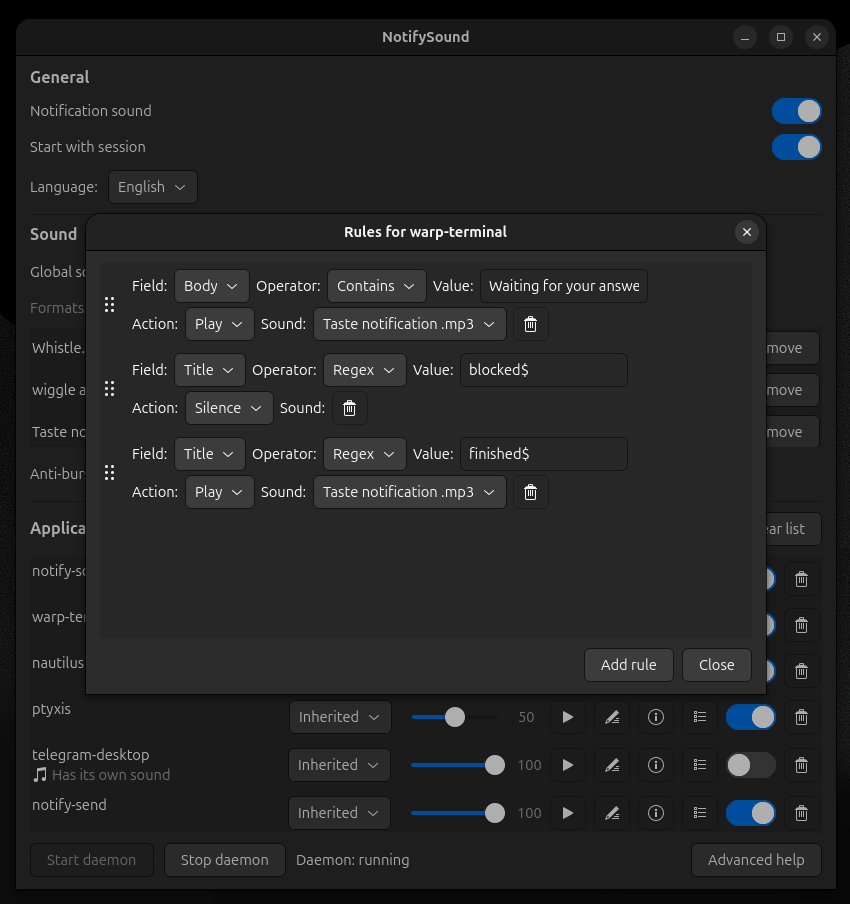Open the Sound dropdown of the Body rule
This screenshot has width=850, height=904.
[409, 324]
